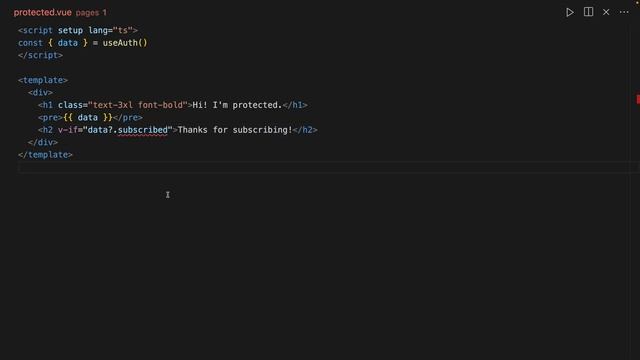This screenshot has width=640, height=360.
Task: Click 'useAuth()' in the script block
Action: point(125,43)
